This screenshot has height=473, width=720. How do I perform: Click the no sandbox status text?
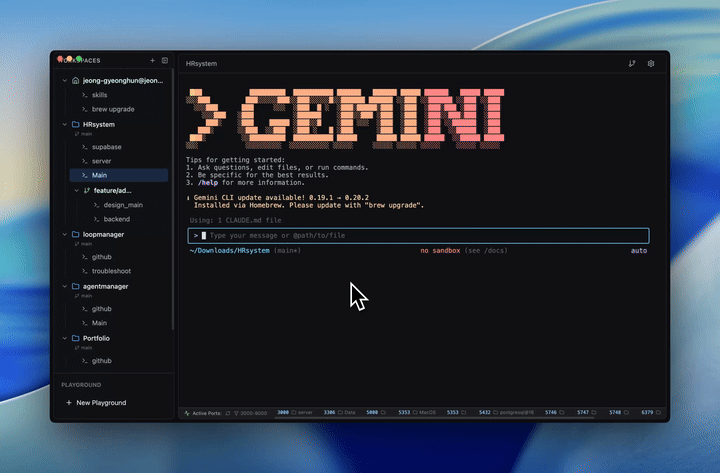point(440,251)
